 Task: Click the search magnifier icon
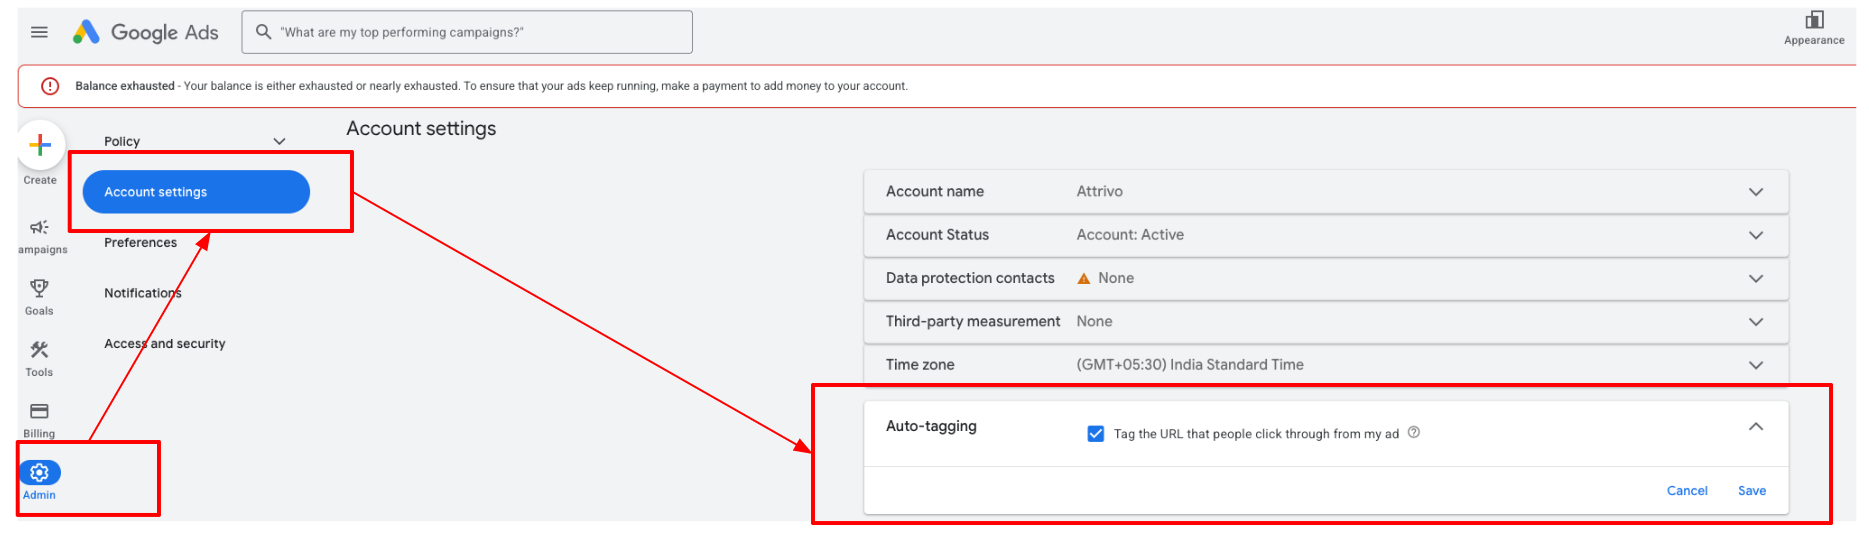pos(264,32)
